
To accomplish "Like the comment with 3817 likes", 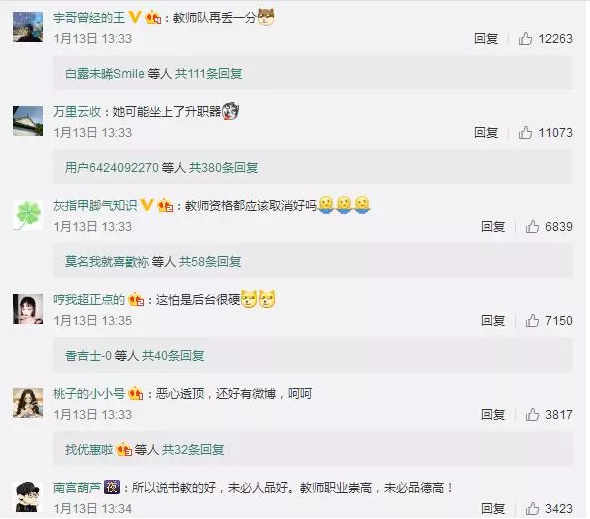I will (x=532, y=415).
